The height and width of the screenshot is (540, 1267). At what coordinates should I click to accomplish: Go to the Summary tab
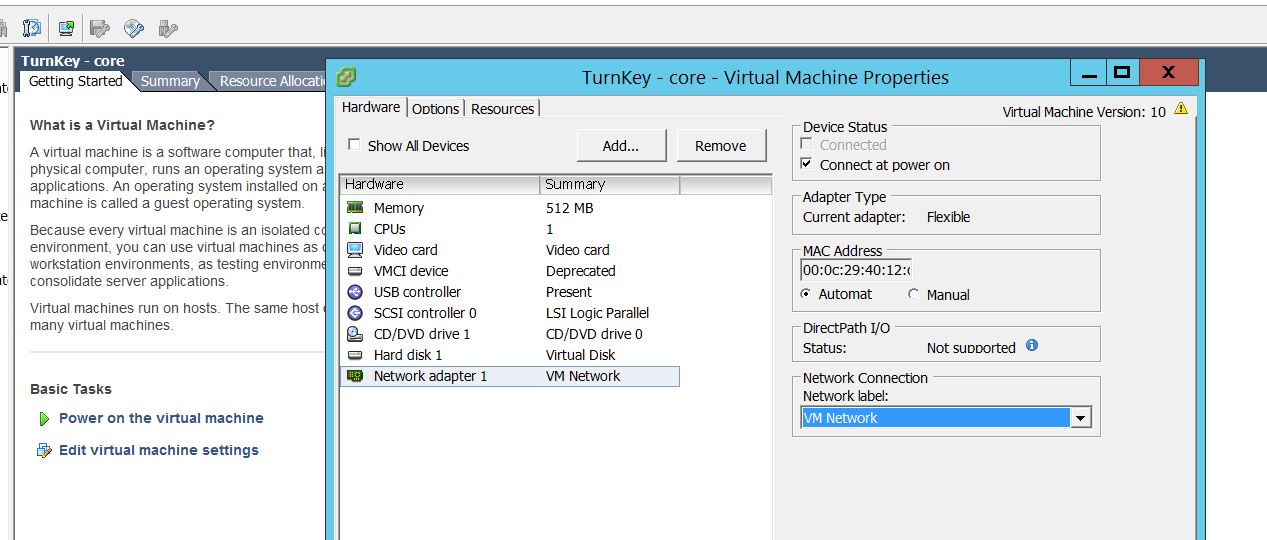[x=169, y=81]
